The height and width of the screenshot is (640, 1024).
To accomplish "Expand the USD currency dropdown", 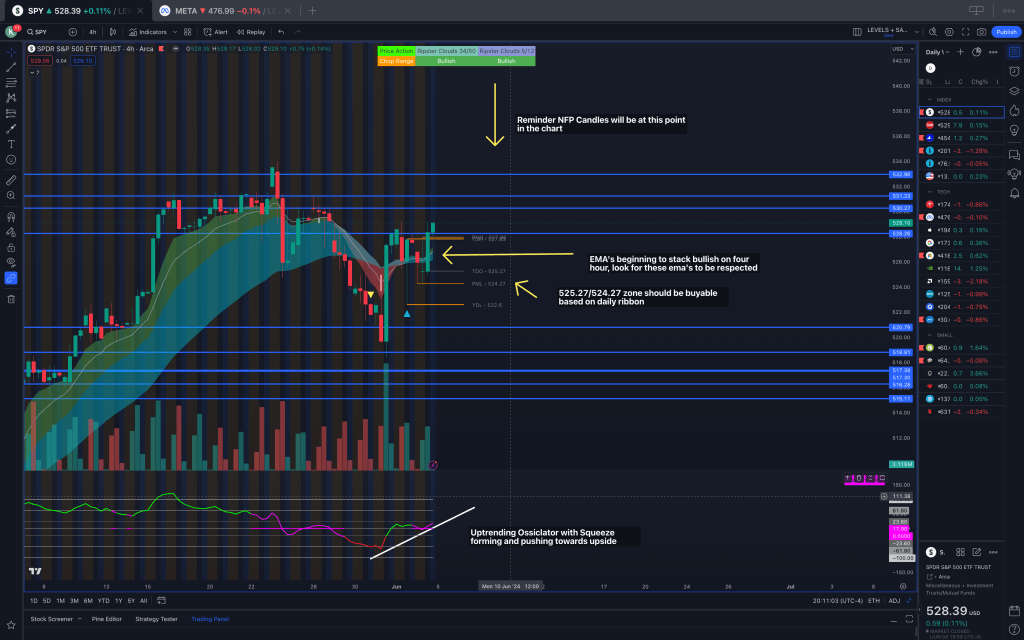I will (899, 49).
